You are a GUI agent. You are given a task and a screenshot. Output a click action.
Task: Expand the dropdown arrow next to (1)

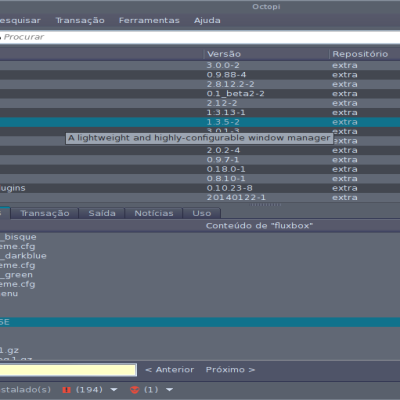[x=169, y=390]
